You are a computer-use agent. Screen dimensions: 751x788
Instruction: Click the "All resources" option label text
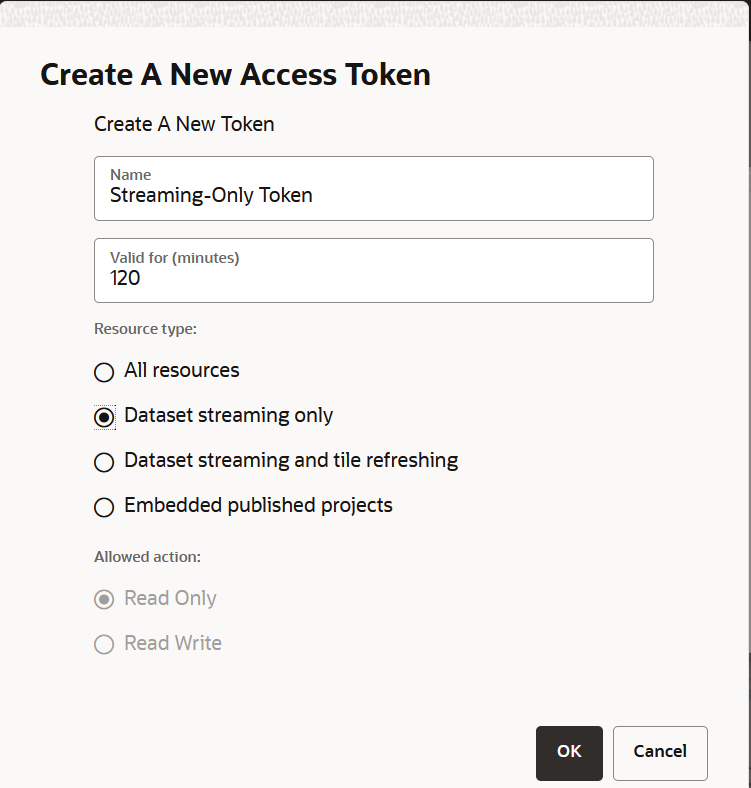tap(182, 371)
